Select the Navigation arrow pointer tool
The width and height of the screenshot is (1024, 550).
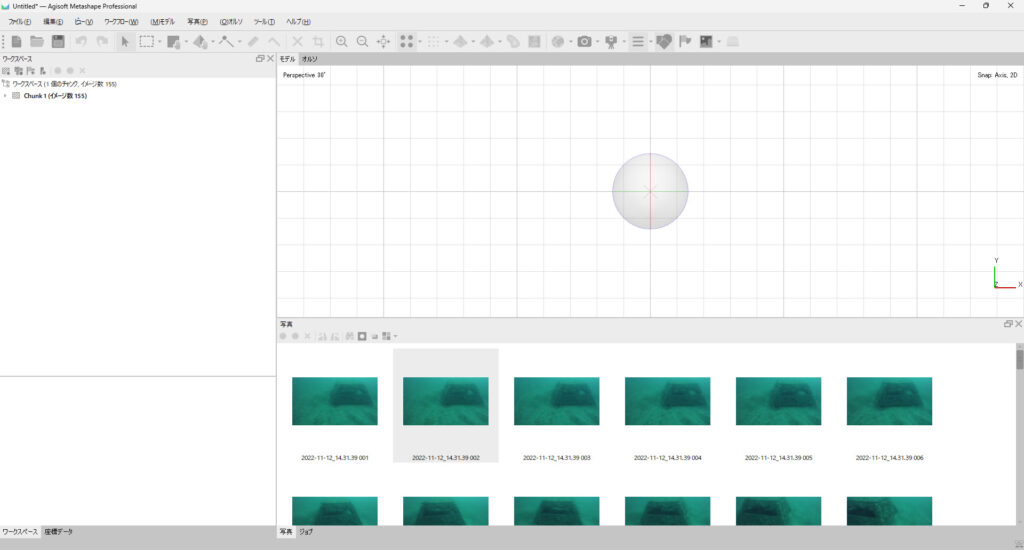click(x=125, y=42)
